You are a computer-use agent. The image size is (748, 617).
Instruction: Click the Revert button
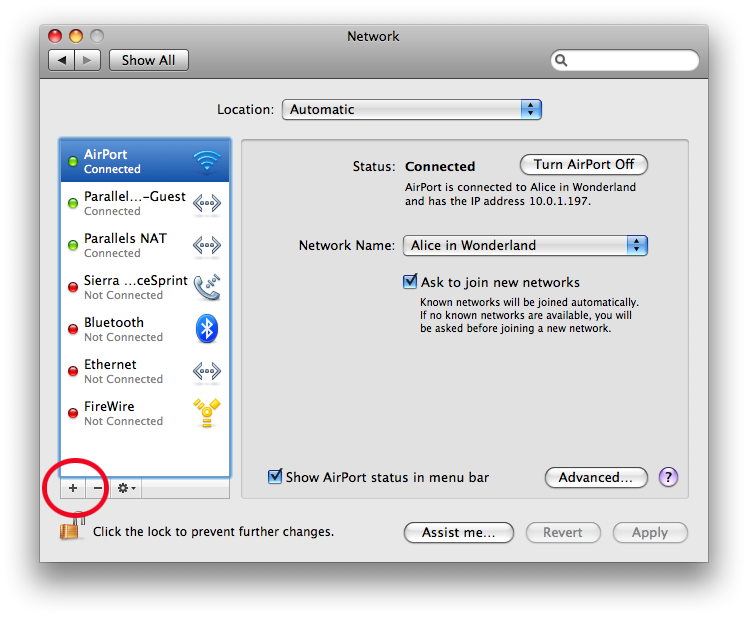(563, 532)
